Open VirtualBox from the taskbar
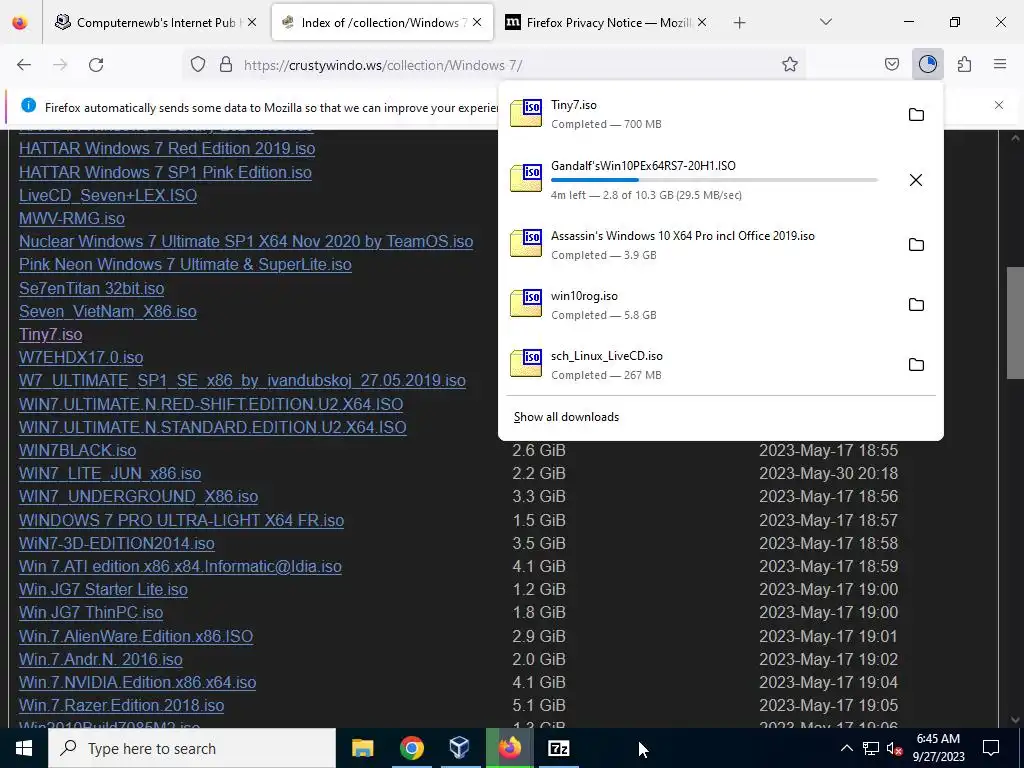Viewport: 1024px width, 768px height. [x=460, y=748]
